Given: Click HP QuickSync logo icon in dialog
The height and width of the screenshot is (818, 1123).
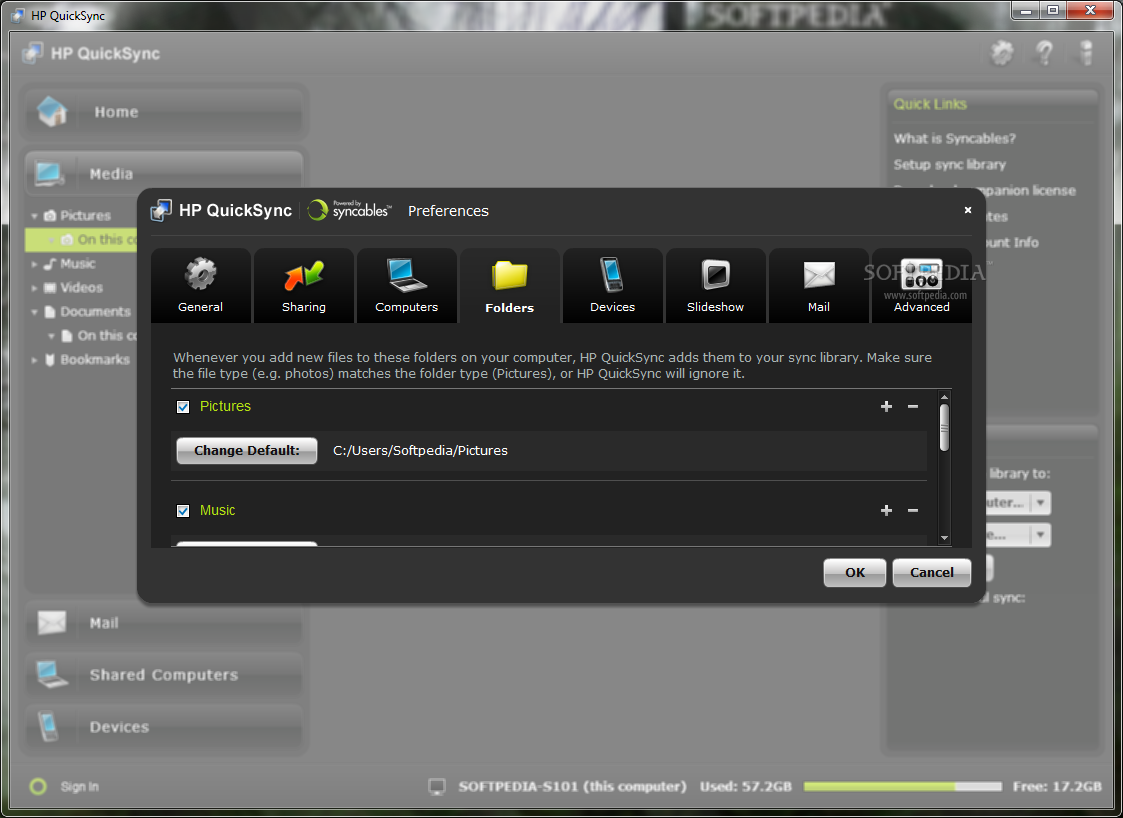Looking at the screenshot, I should [x=161, y=211].
